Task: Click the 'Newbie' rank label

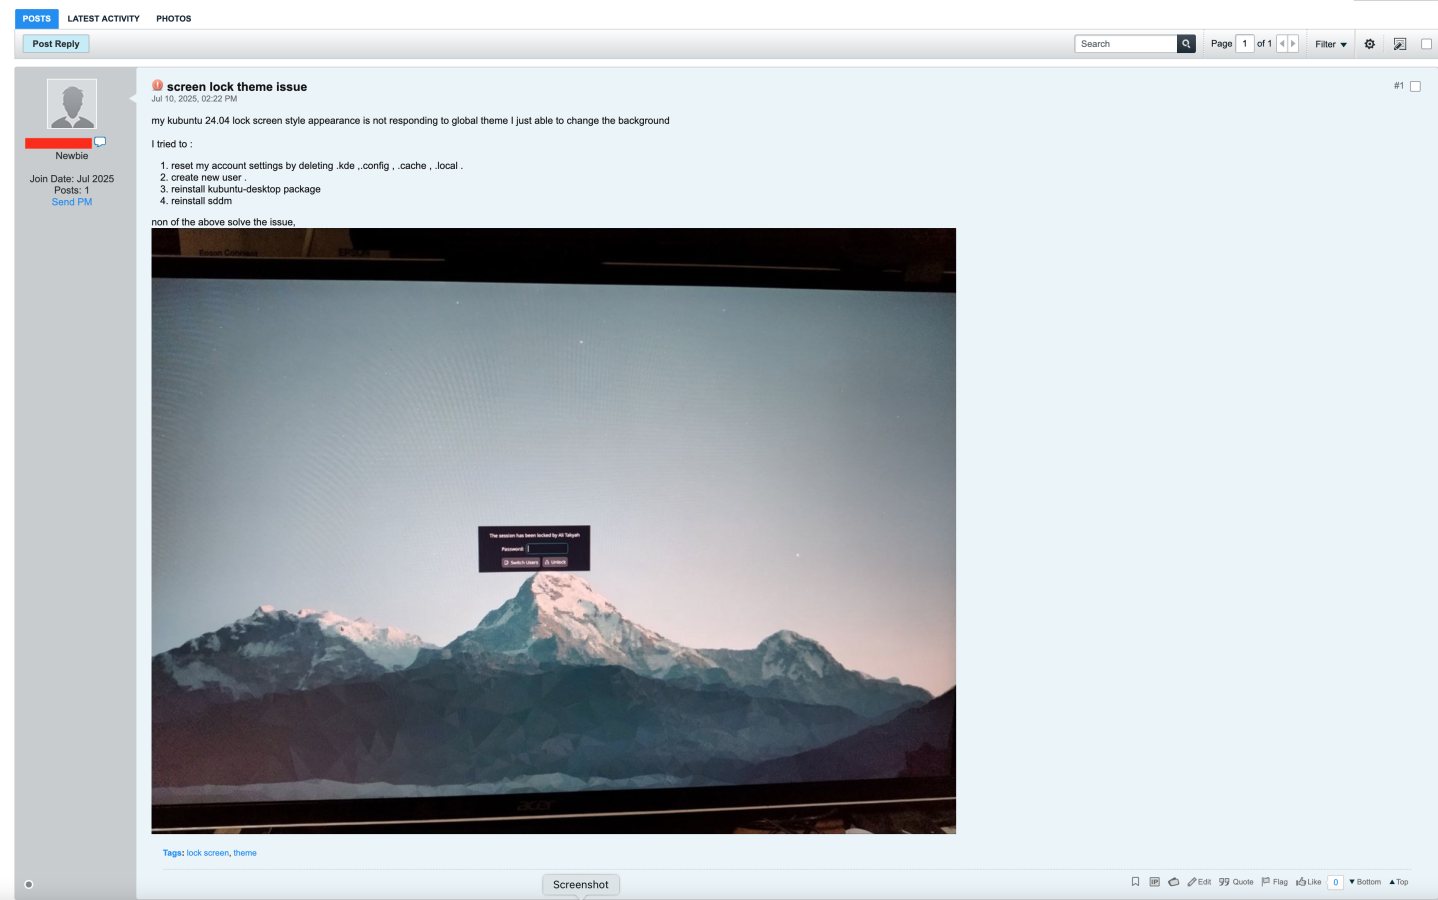Action: 72,156
